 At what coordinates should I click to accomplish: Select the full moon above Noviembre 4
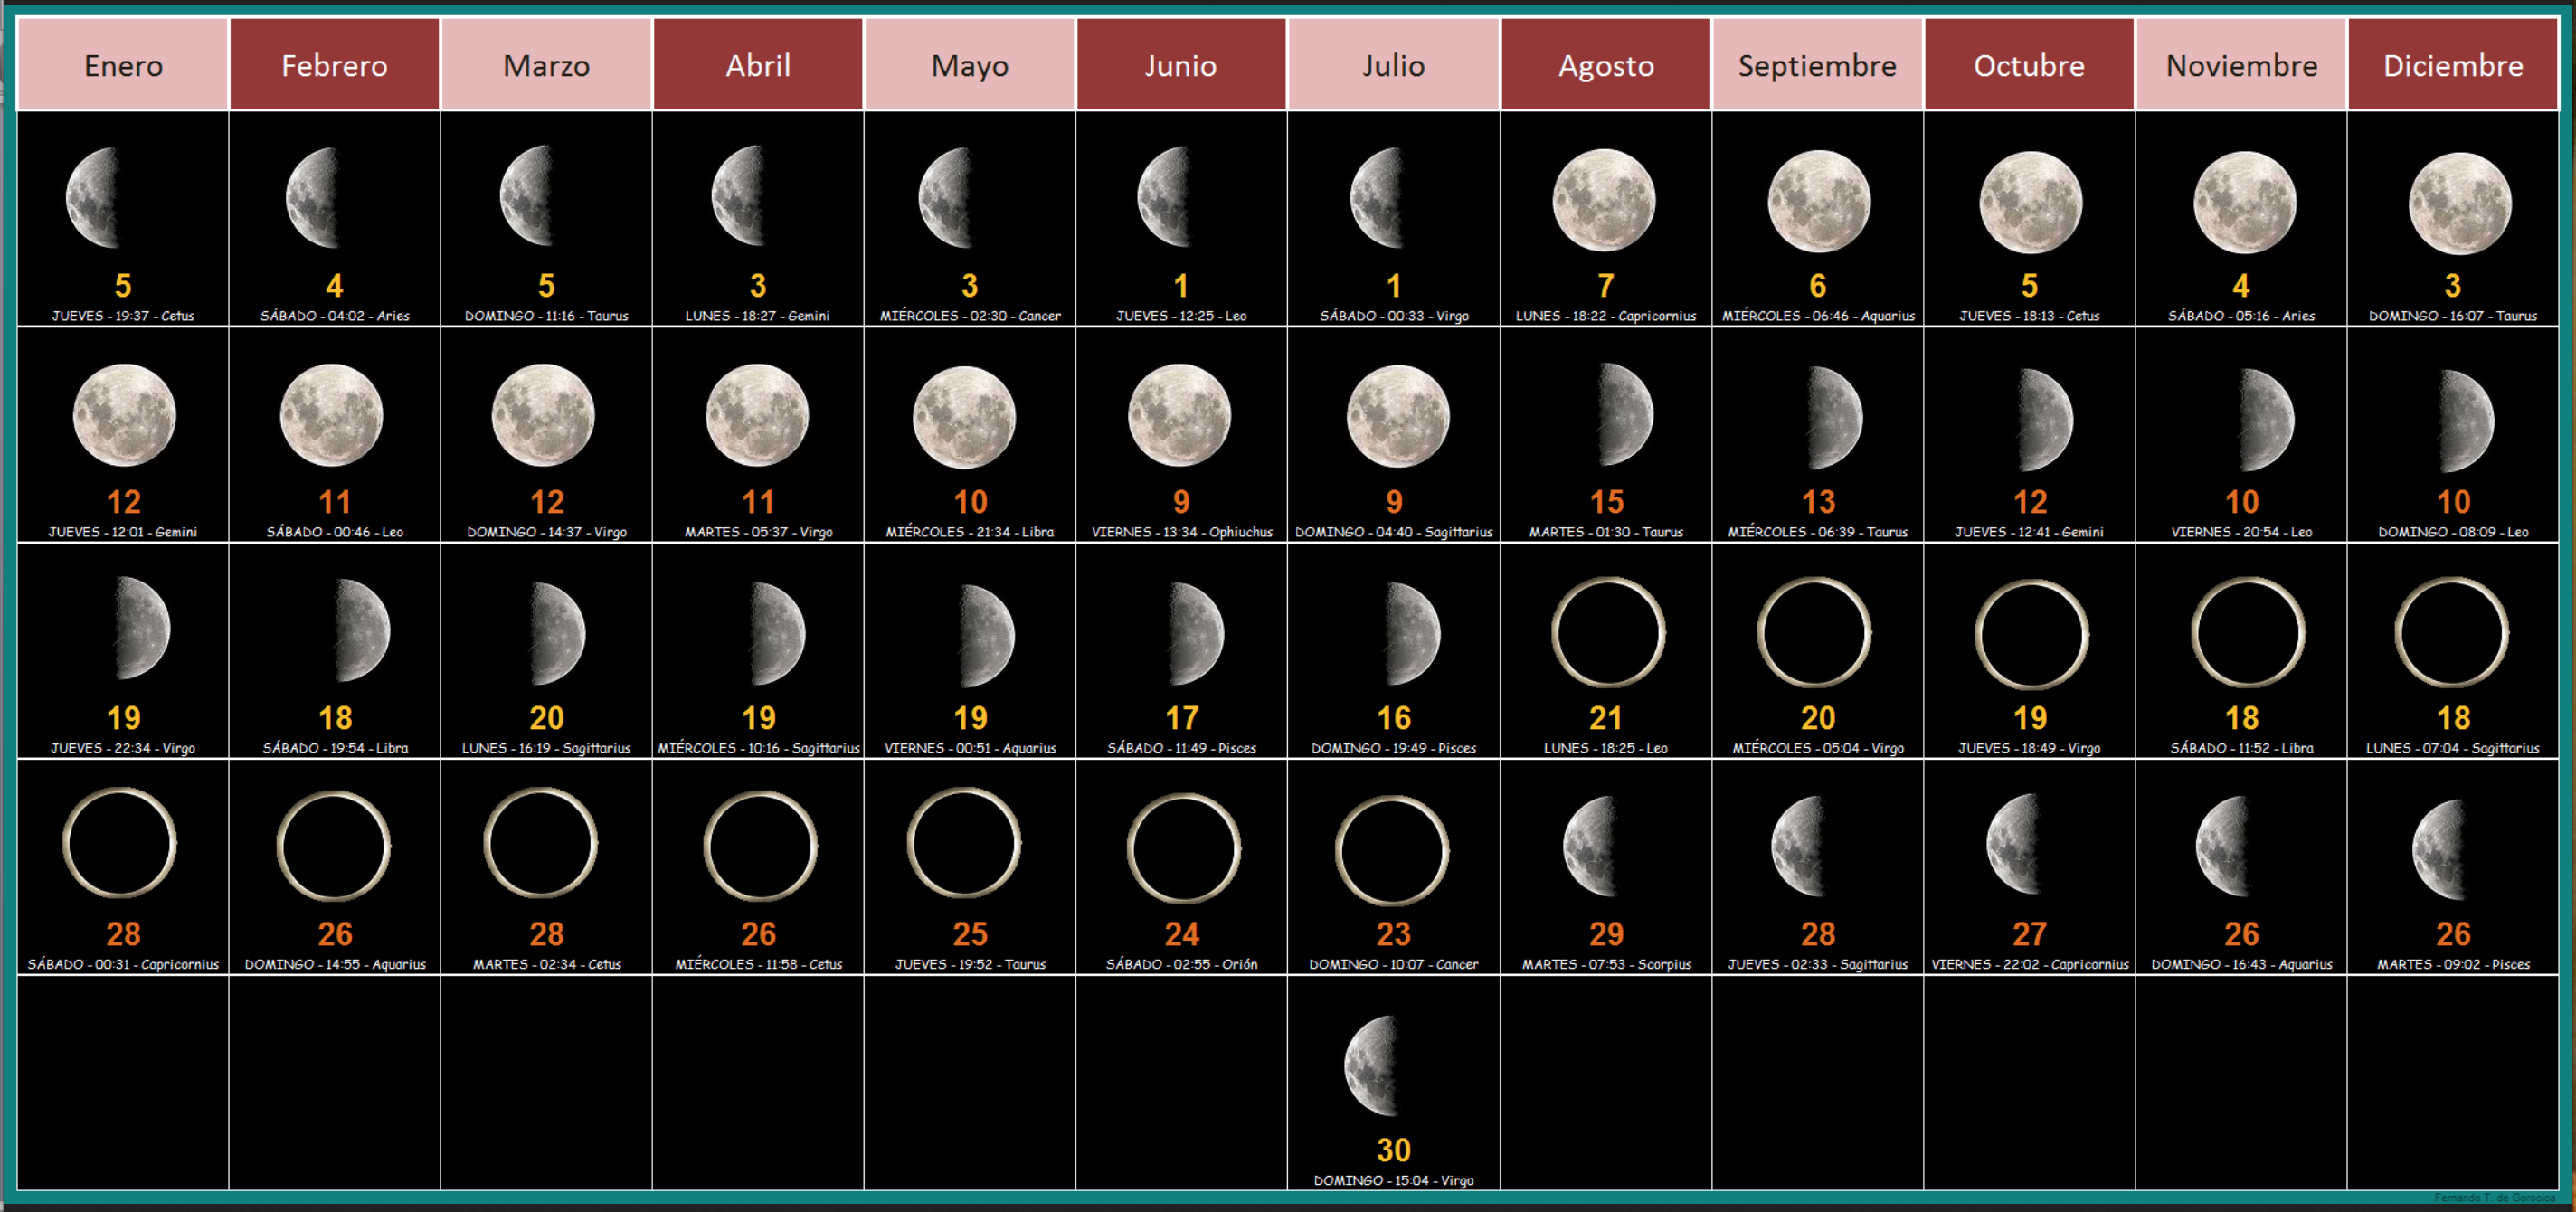pyautogui.click(x=2245, y=203)
